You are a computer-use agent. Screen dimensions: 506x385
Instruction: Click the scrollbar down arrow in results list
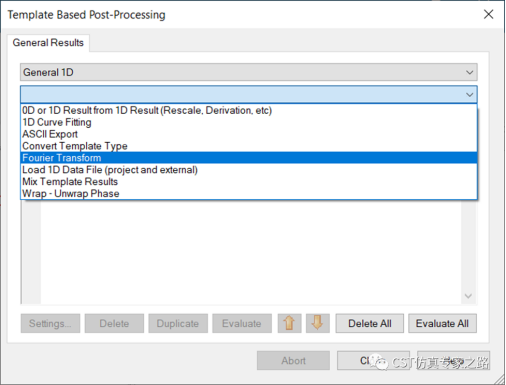(x=468, y=296)
